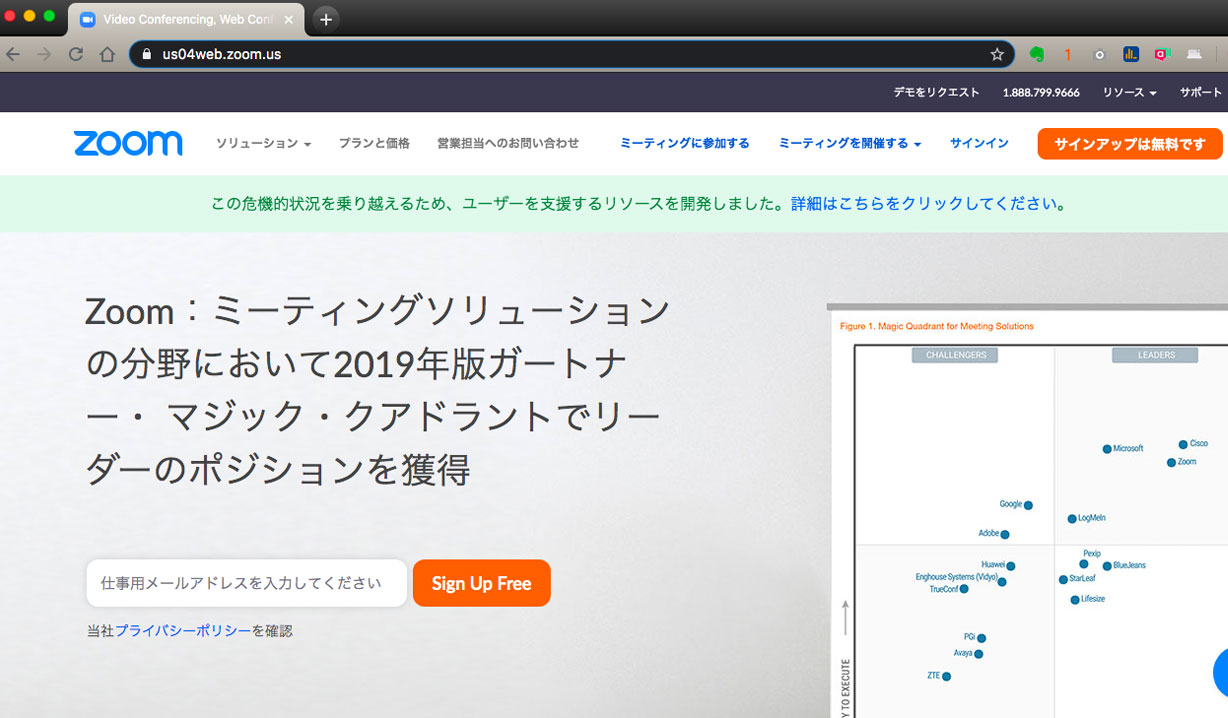Screen dimensions: 1228x718
Task: Click the headline text starting with Zoom：ミーティング
Action: click(377, 391)
